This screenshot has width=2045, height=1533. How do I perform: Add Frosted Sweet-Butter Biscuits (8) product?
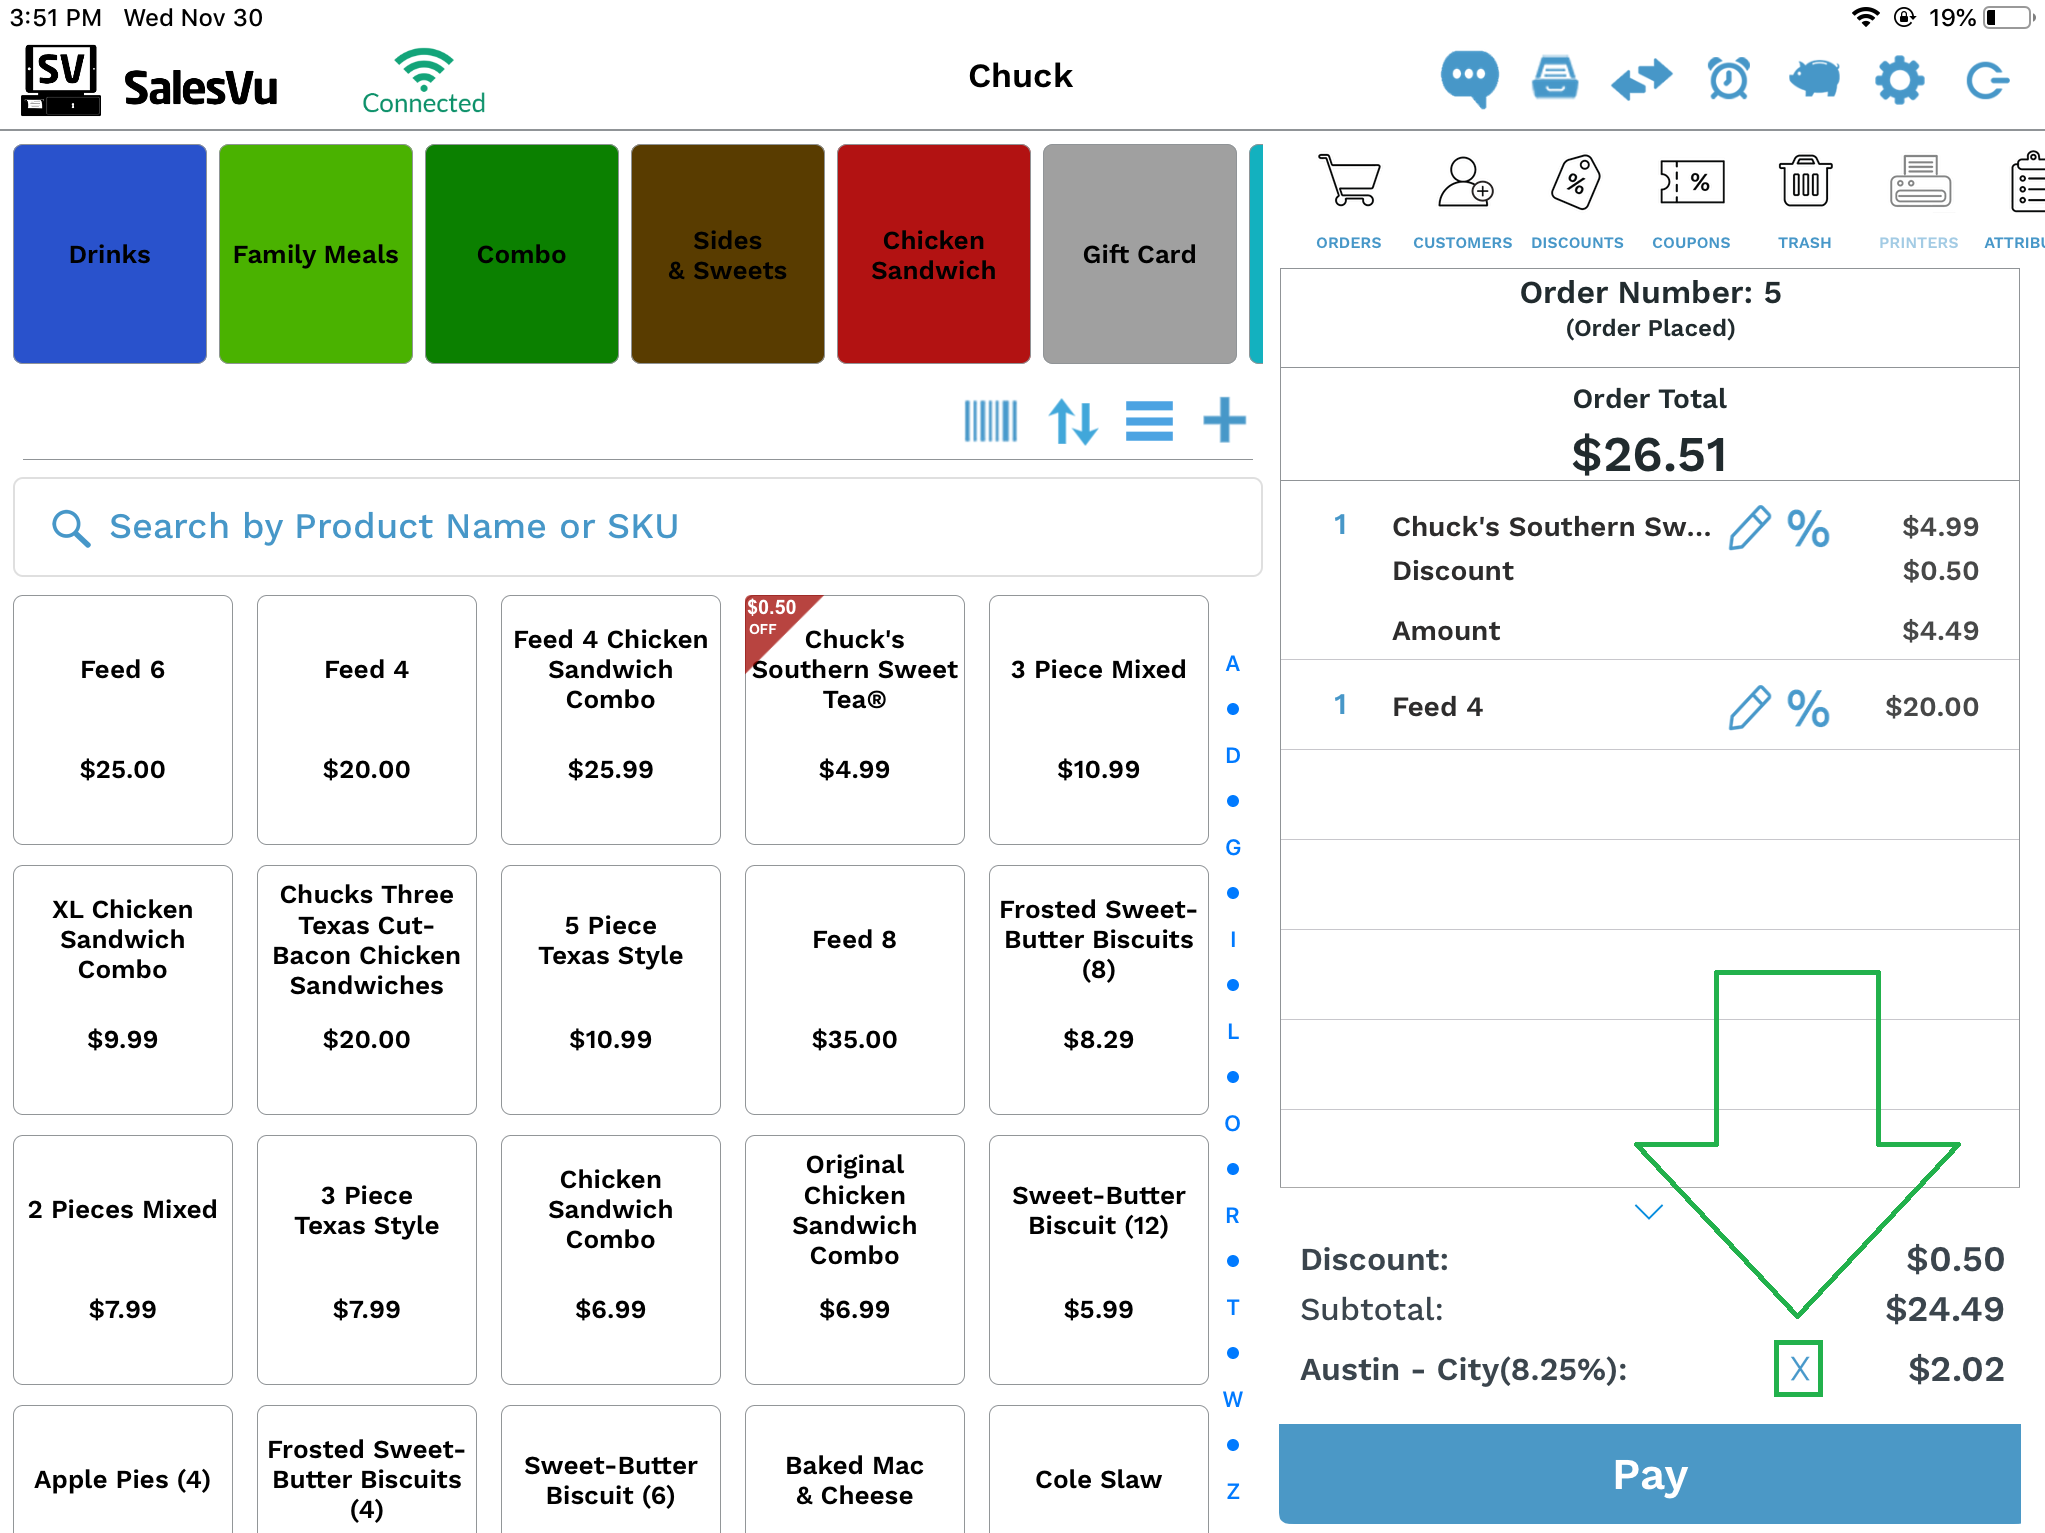[x=1099, y=990]
